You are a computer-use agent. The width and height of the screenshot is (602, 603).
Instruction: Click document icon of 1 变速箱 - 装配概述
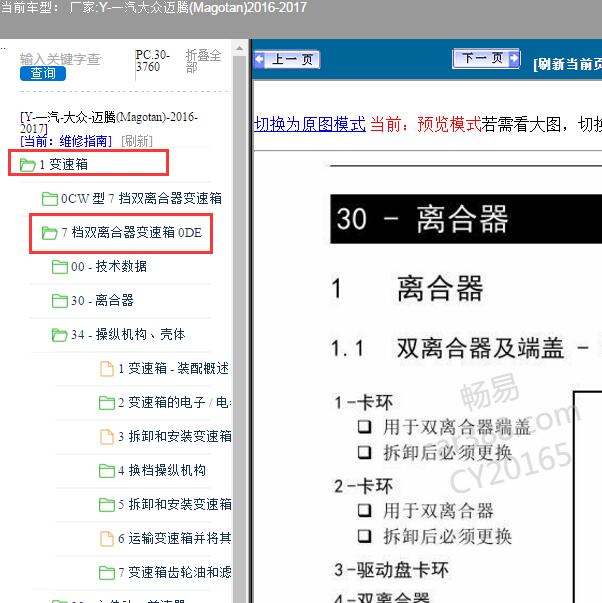[107, 368]
